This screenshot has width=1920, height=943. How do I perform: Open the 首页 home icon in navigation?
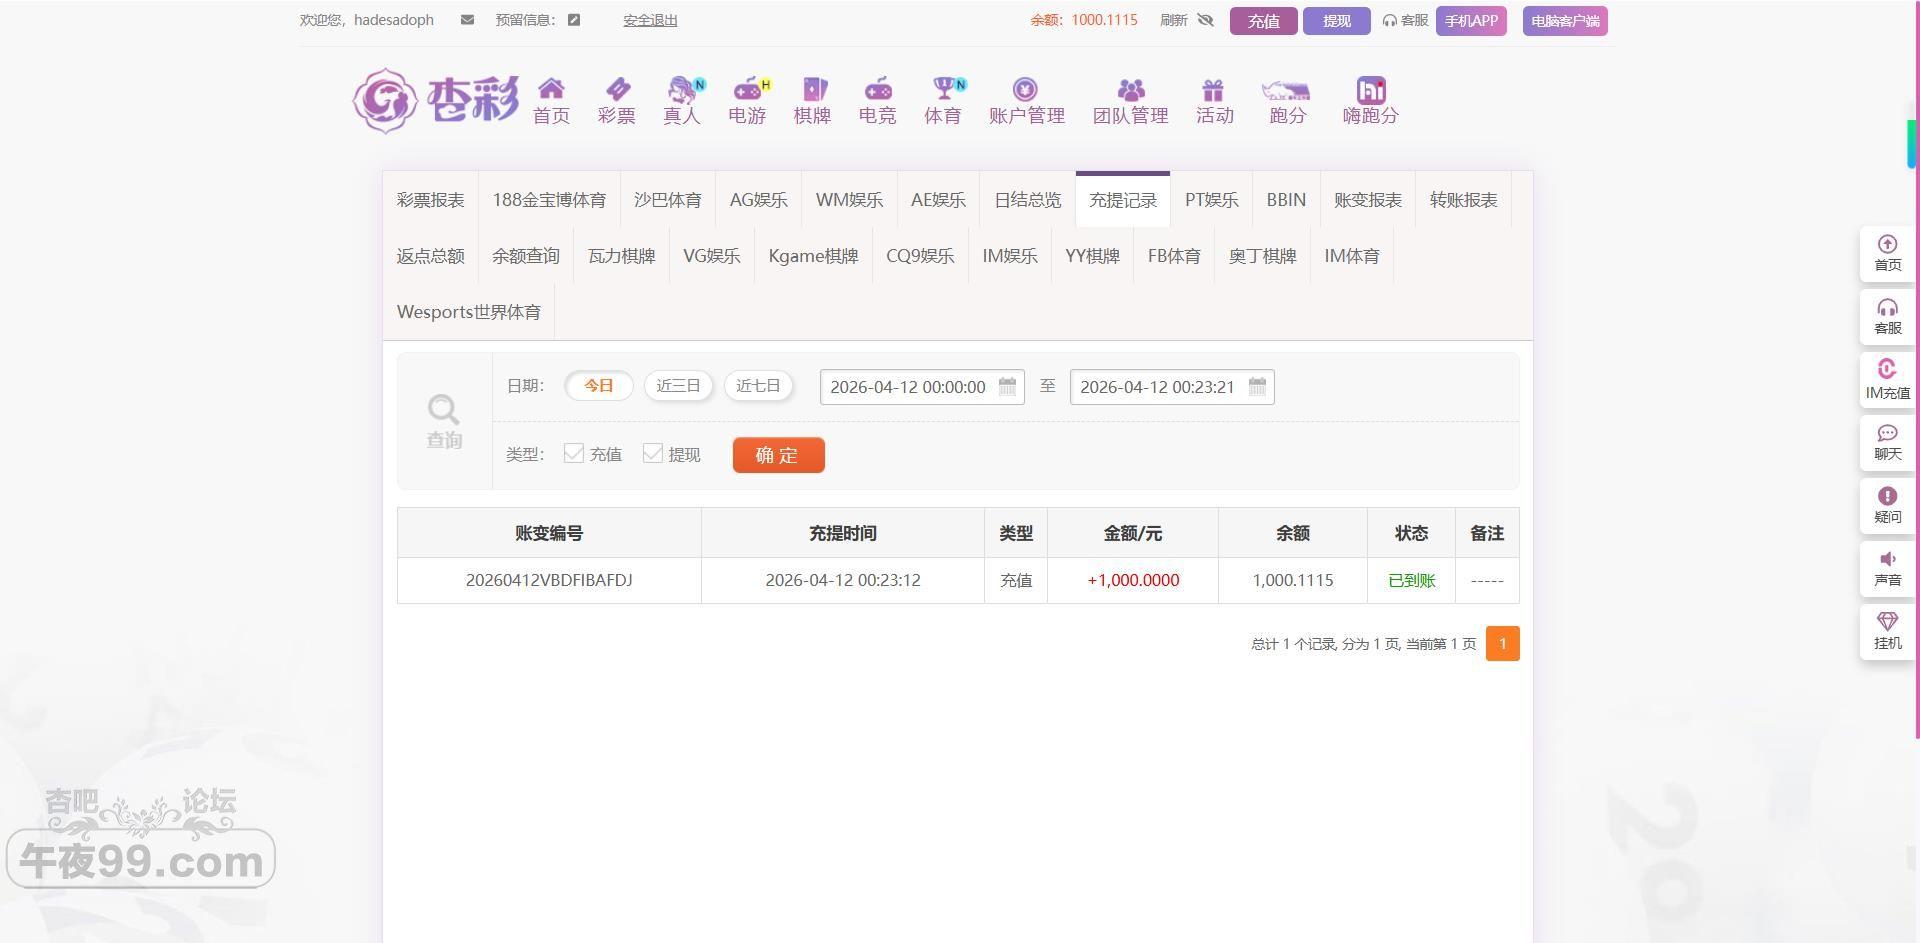pos(551,90)
